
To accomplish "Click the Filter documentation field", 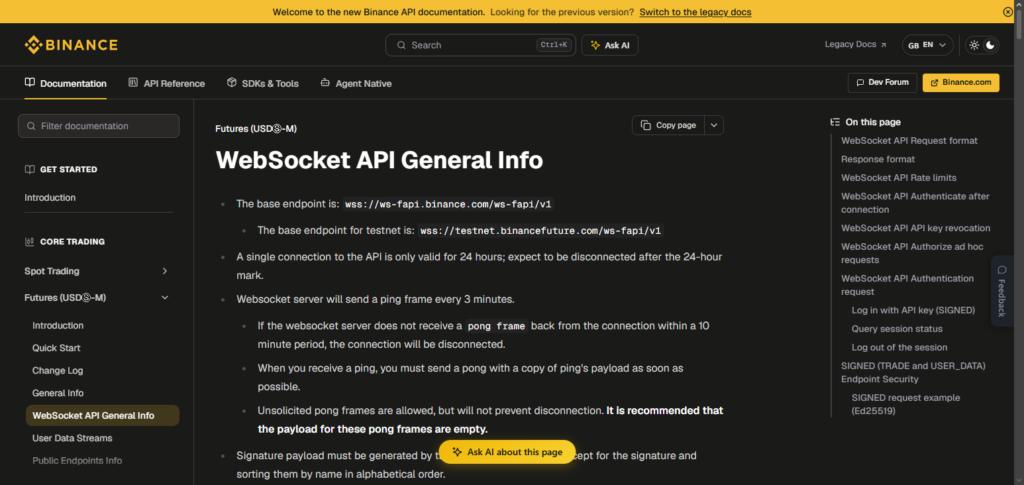I will (99, 126).
